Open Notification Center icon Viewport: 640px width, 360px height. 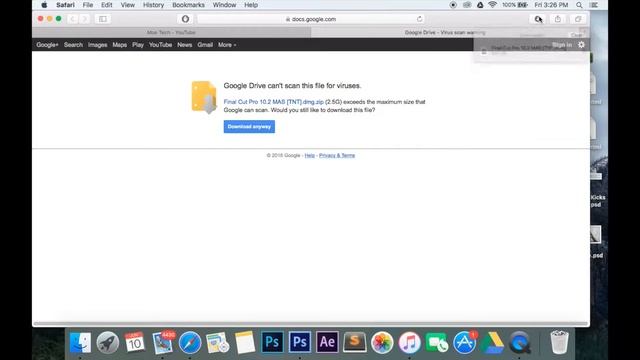(594, 5)
